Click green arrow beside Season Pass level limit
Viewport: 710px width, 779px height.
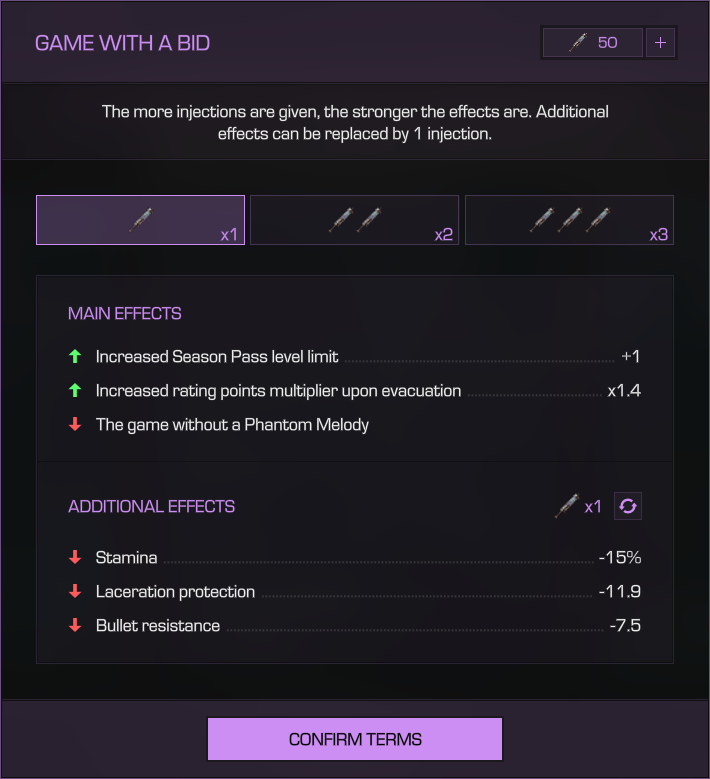pos(75,356)
